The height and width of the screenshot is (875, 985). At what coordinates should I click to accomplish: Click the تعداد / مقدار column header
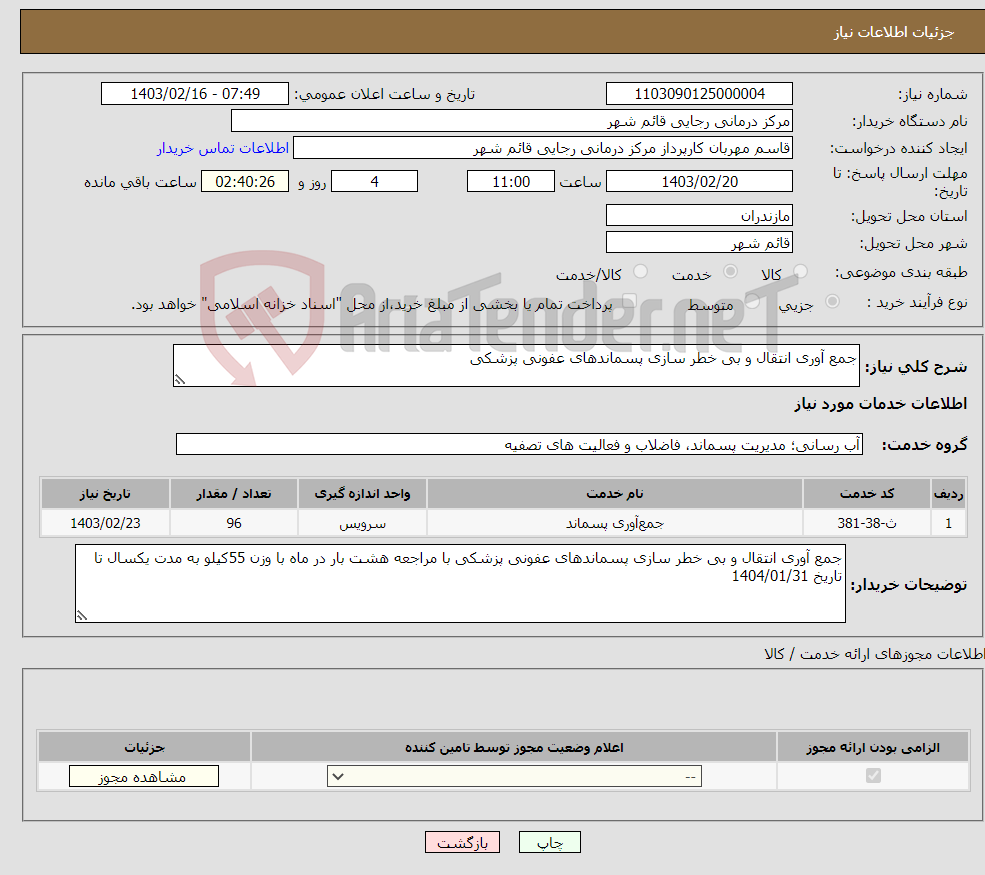tap(234, 494)
